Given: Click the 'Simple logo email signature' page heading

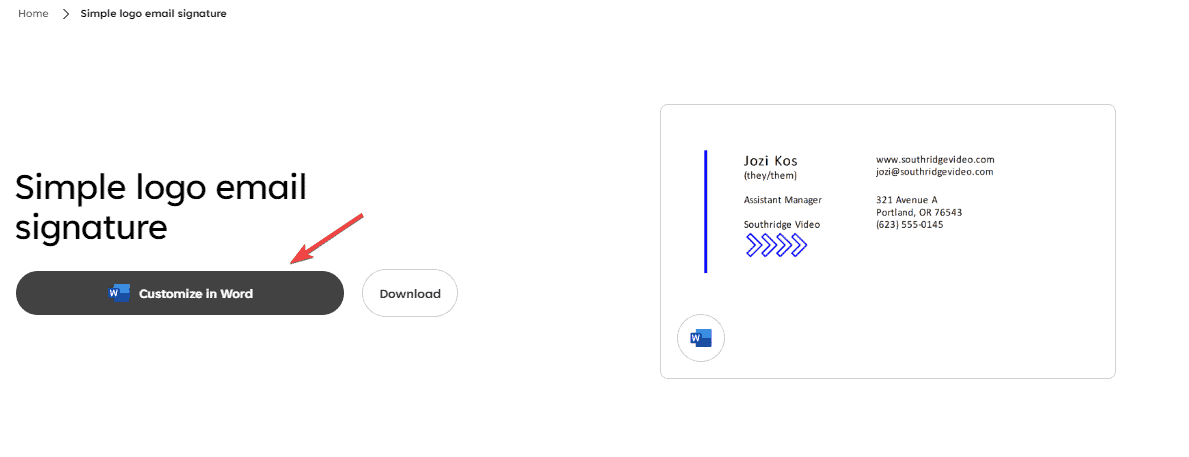Looking at the screenshot, I should pos(161,207).
